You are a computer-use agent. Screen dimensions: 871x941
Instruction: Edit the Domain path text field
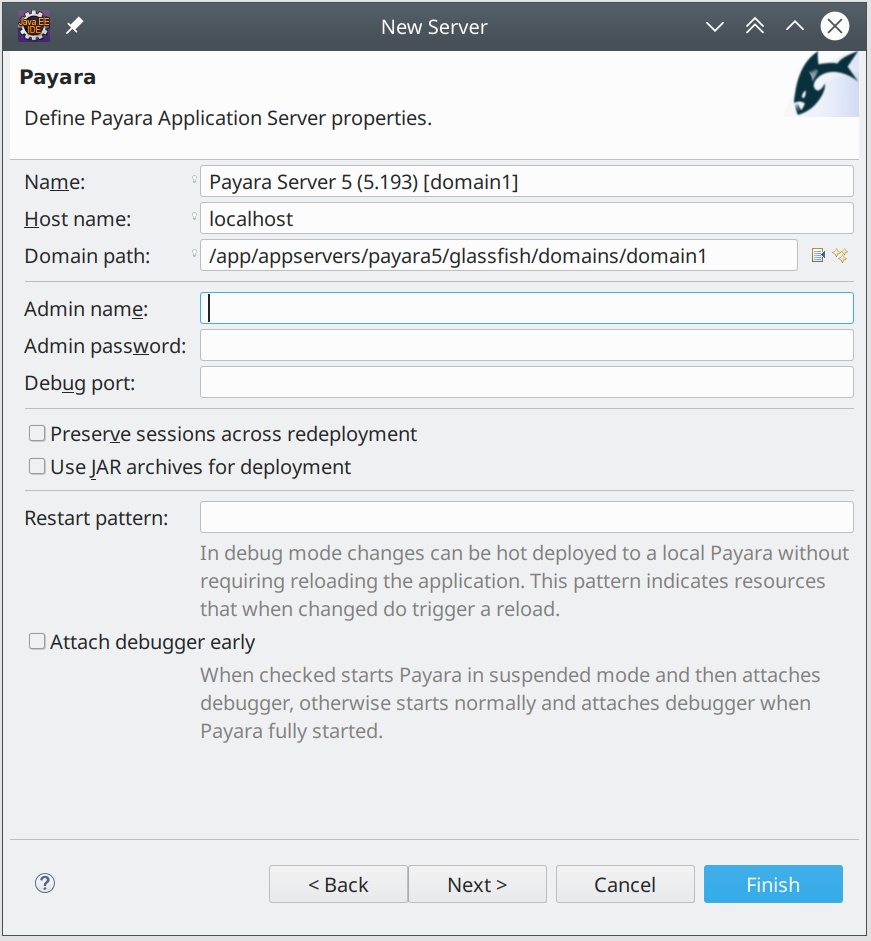[x=499, y=256]
